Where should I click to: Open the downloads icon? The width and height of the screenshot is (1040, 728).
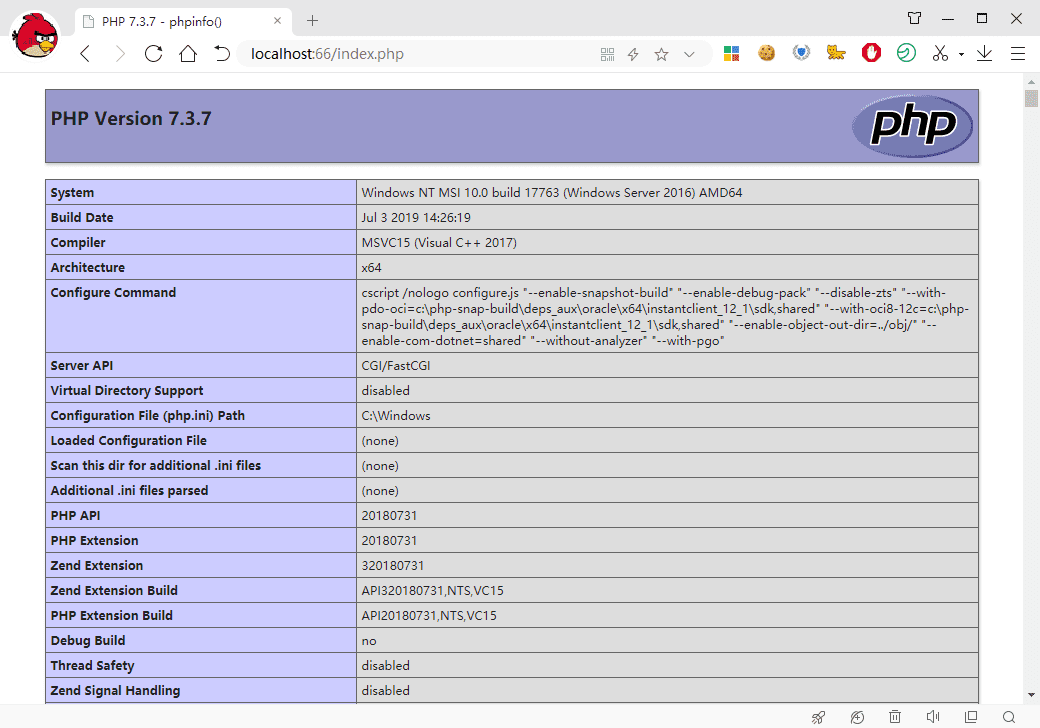tap(984, 54)
